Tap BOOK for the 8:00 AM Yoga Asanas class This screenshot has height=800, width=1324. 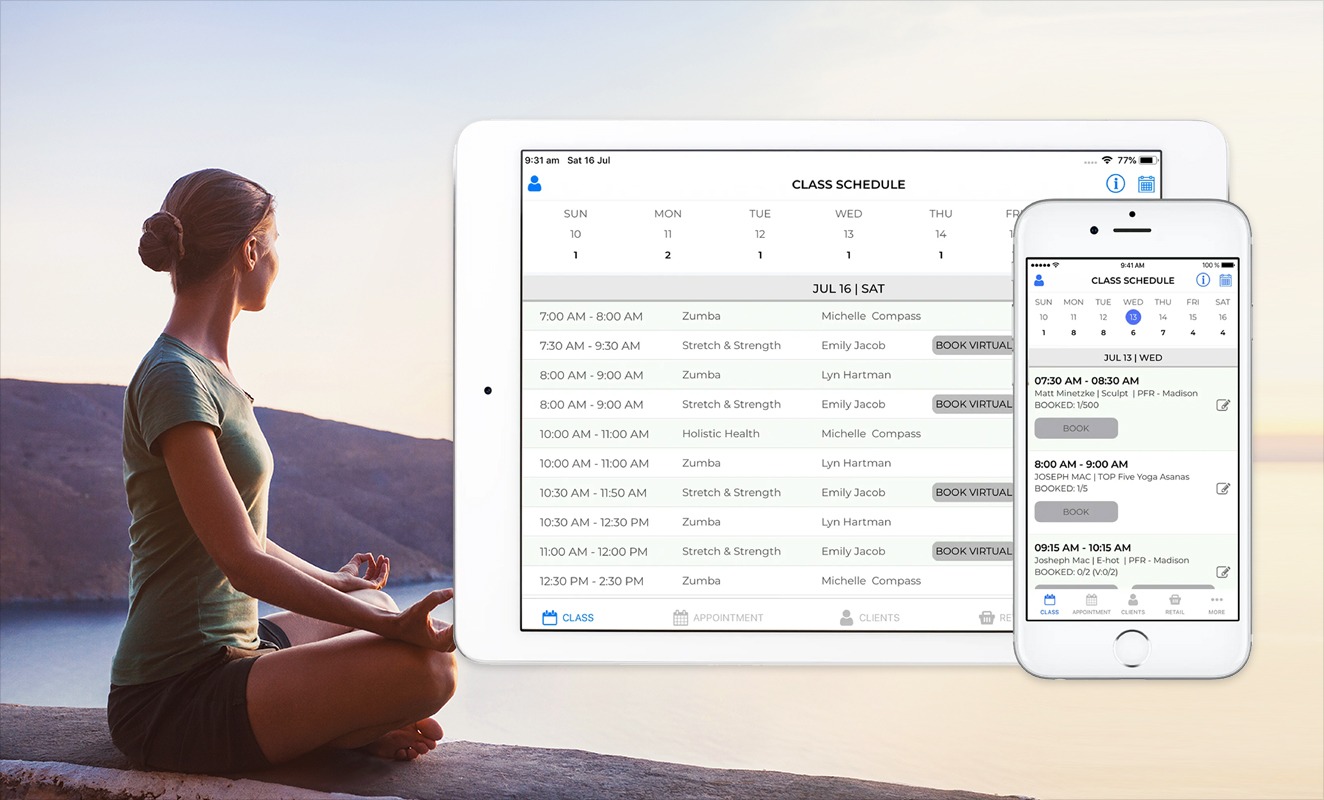click(1076, 511)
